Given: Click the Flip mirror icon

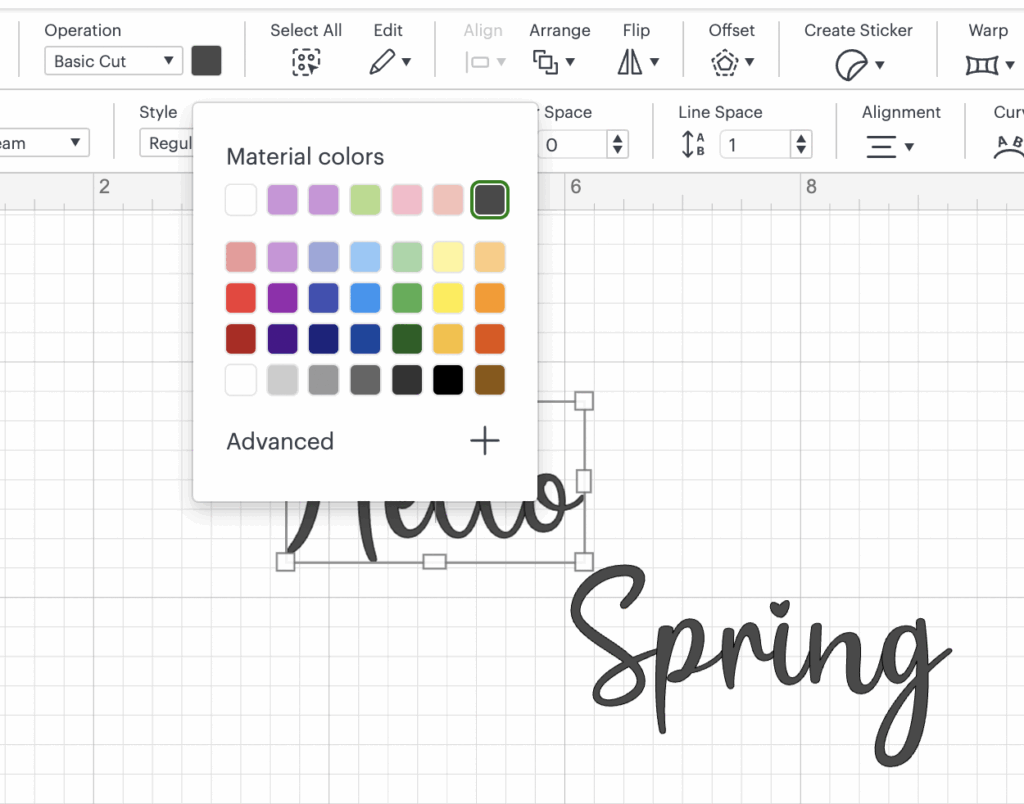Looking at the screenshot, I should [630, 62].
